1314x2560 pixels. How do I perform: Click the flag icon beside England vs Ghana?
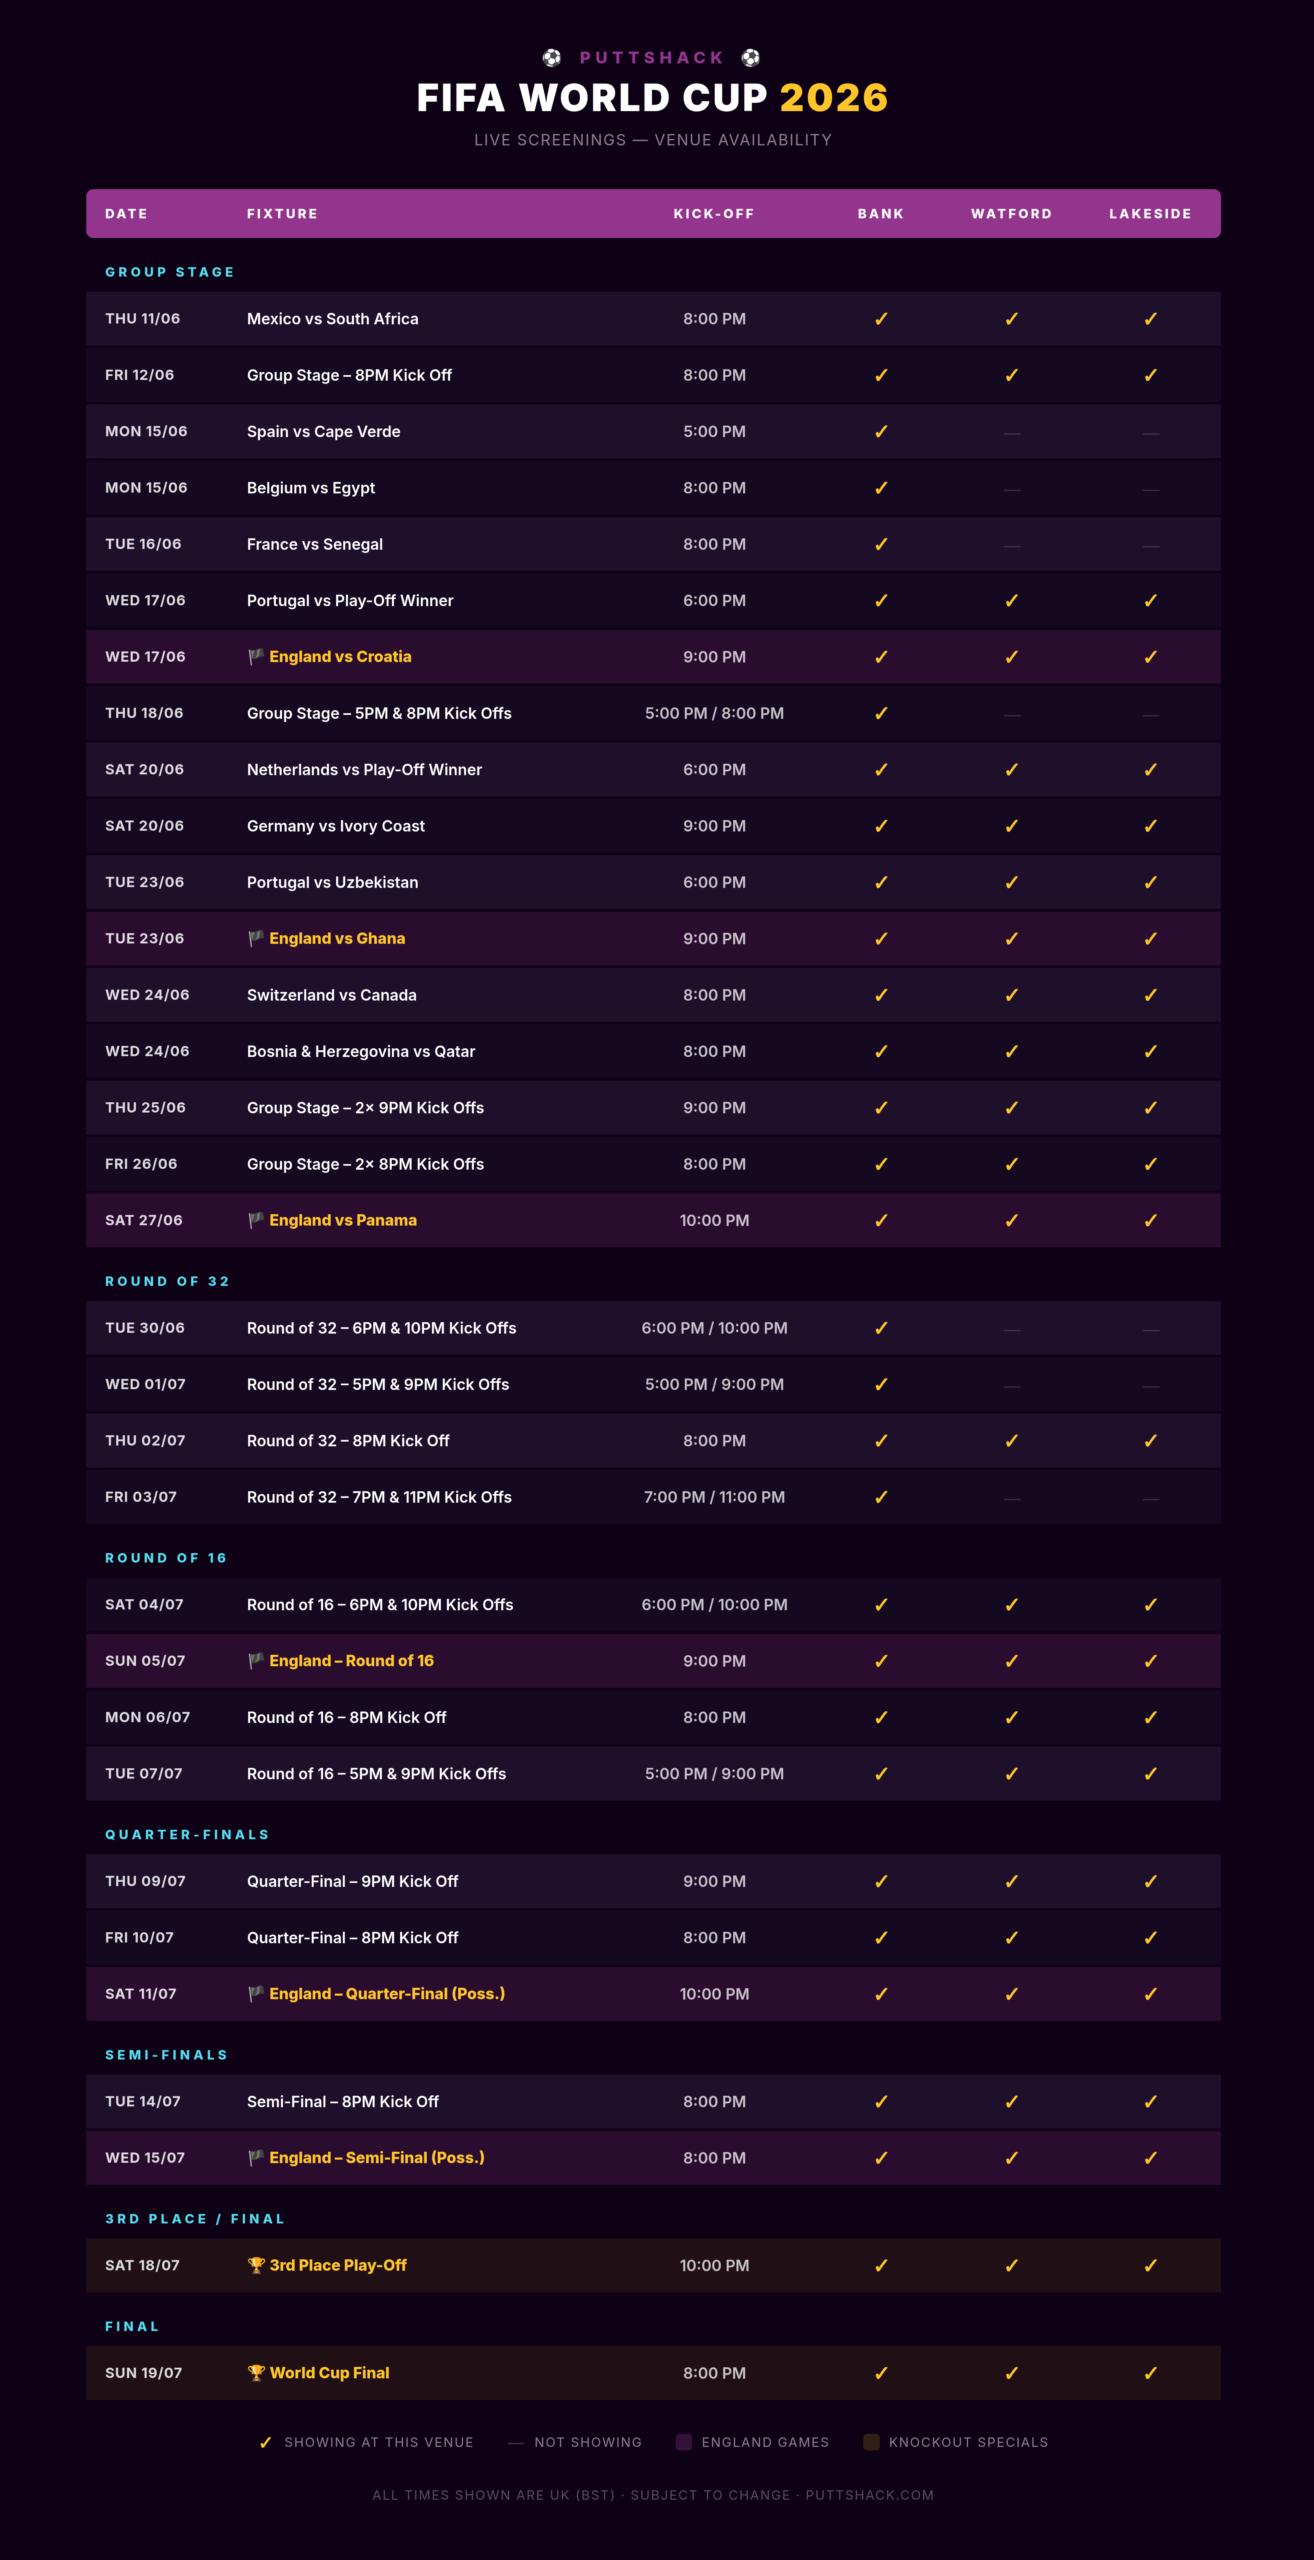[256, 938]
